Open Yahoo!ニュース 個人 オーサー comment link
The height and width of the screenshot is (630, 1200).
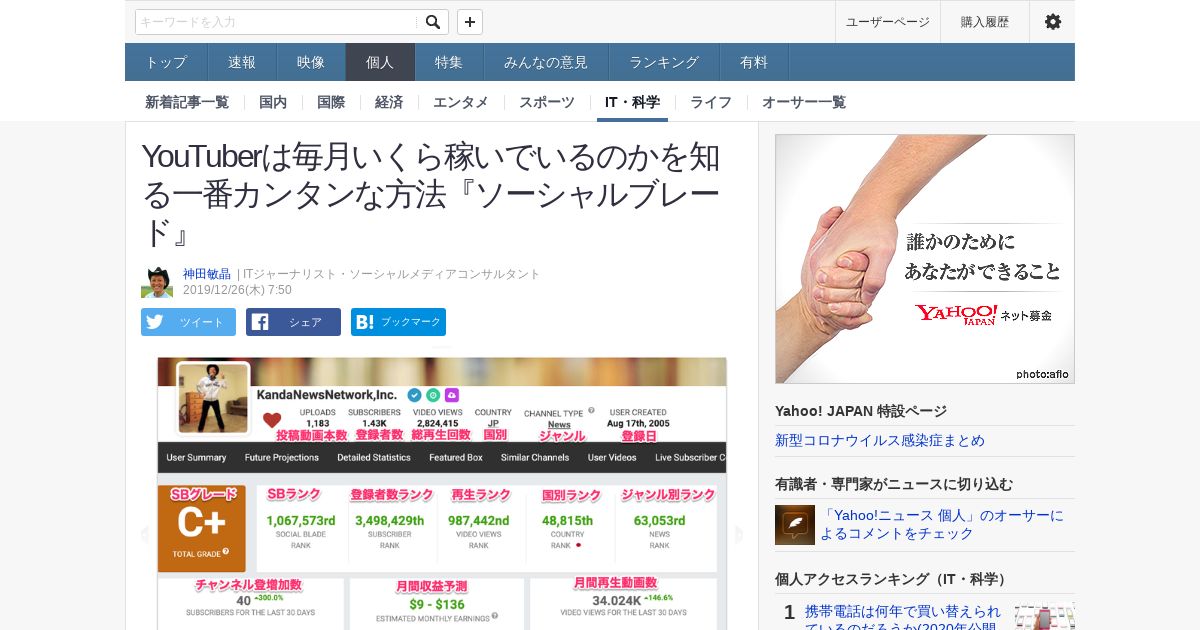(x=942, y=524)
